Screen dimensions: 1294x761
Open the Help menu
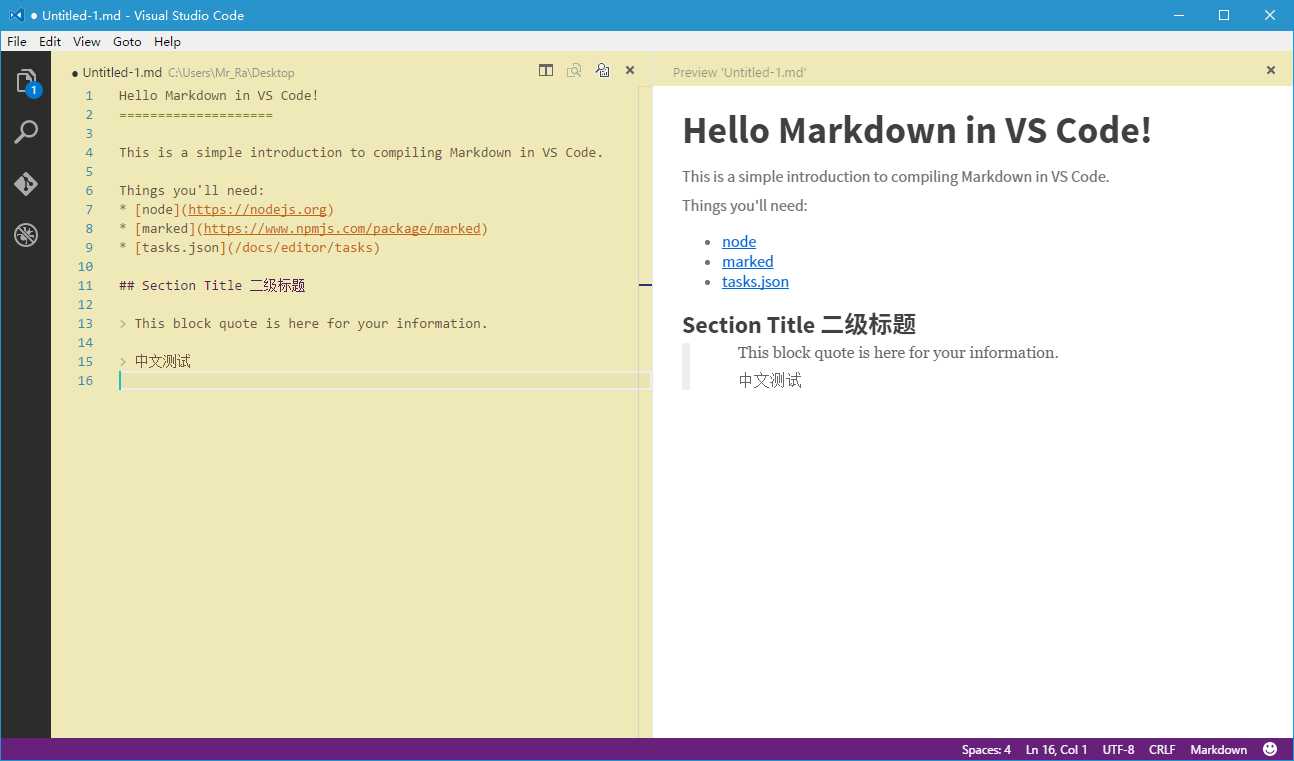coord(167,42)
